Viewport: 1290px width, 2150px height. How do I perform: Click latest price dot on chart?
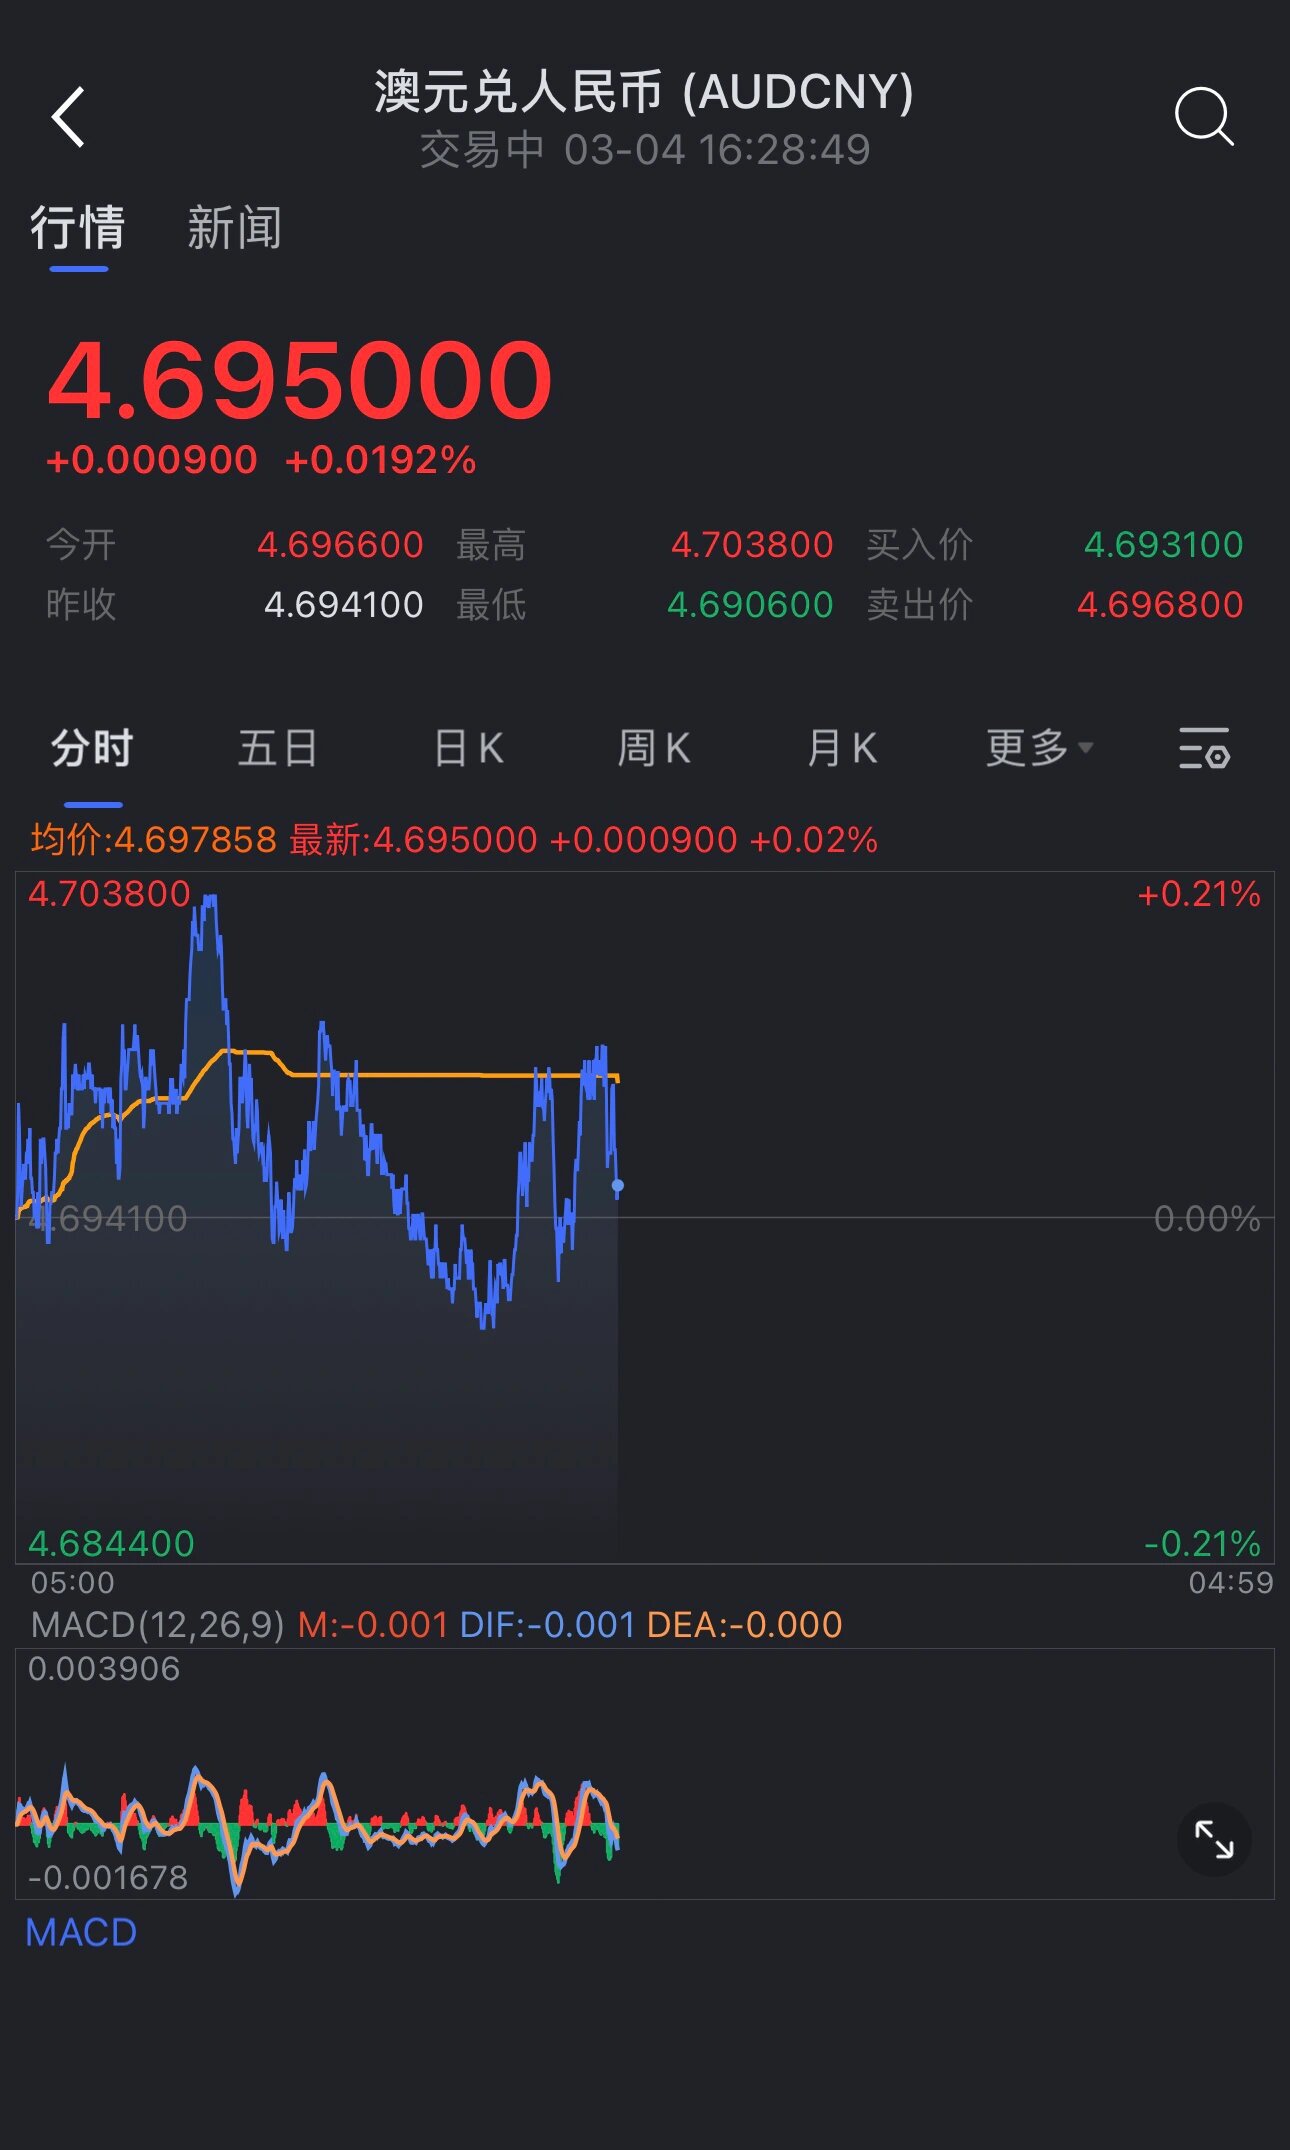click(617, 1185)
